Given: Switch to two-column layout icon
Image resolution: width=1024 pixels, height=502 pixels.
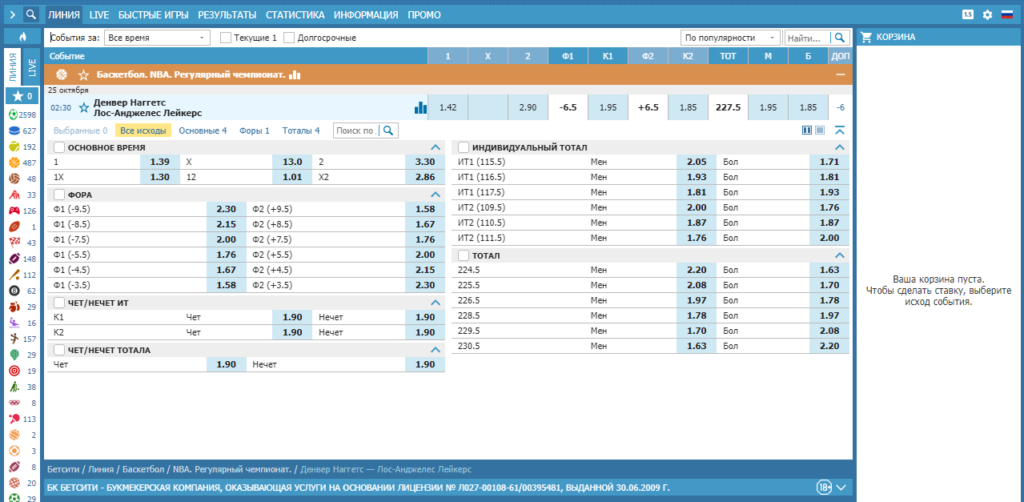Looking at the screenshot, I should (x=807, y=131).
